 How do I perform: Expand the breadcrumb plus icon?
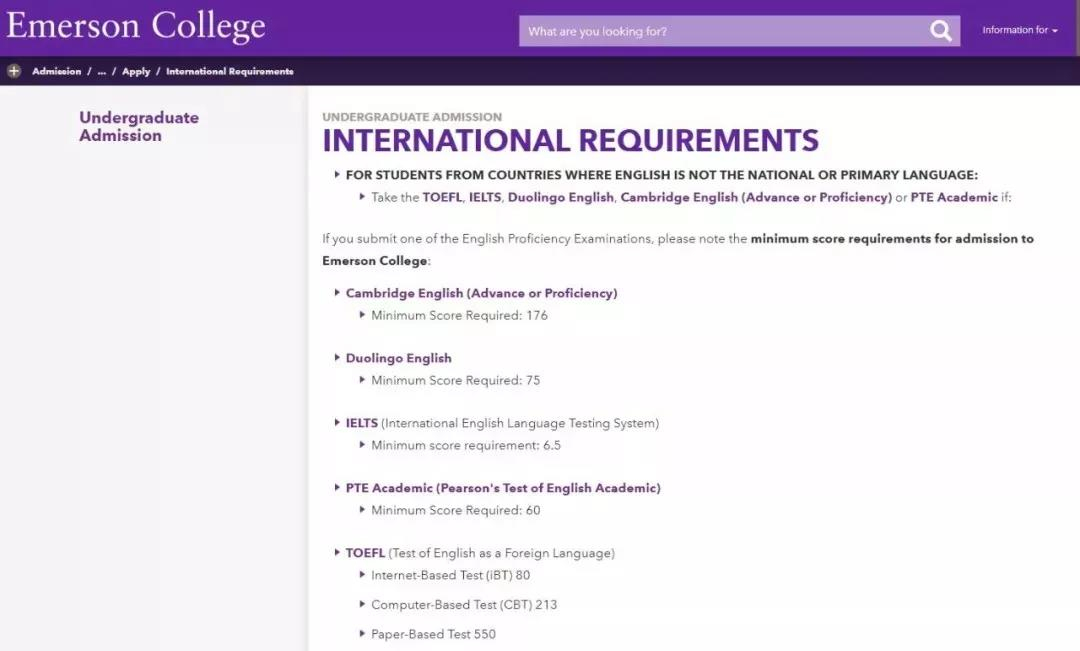(x=14, y=71)
